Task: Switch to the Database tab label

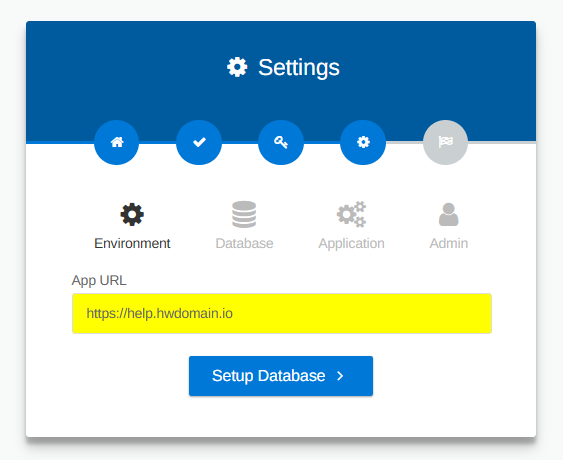Action: 244,243
